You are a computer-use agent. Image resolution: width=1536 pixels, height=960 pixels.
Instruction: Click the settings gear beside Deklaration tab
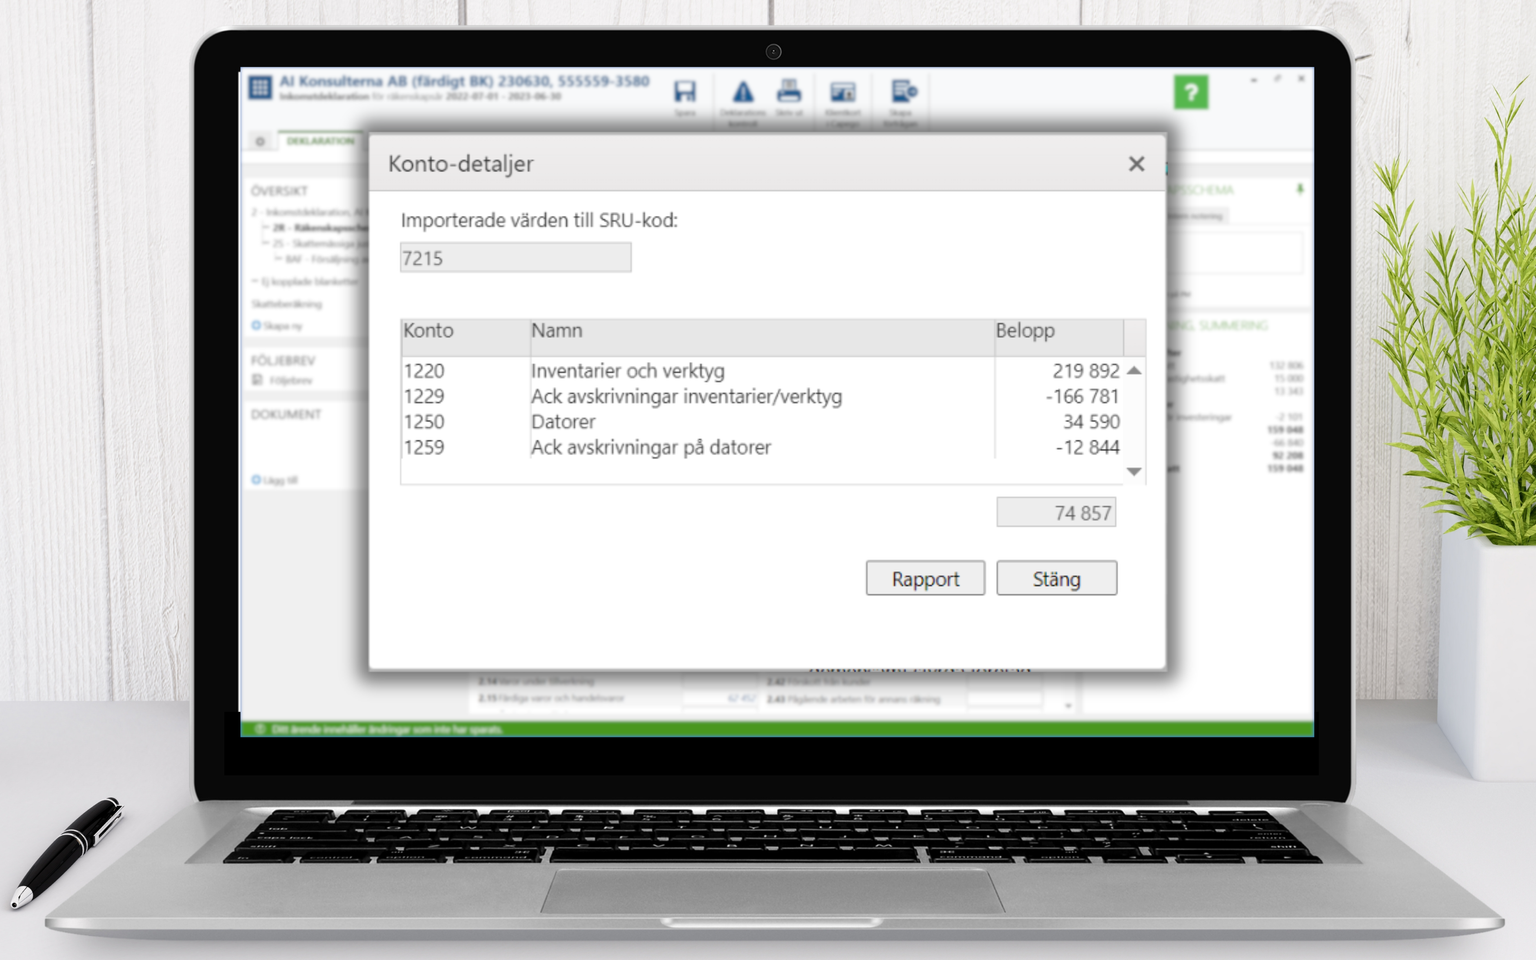tap(260, 141)
